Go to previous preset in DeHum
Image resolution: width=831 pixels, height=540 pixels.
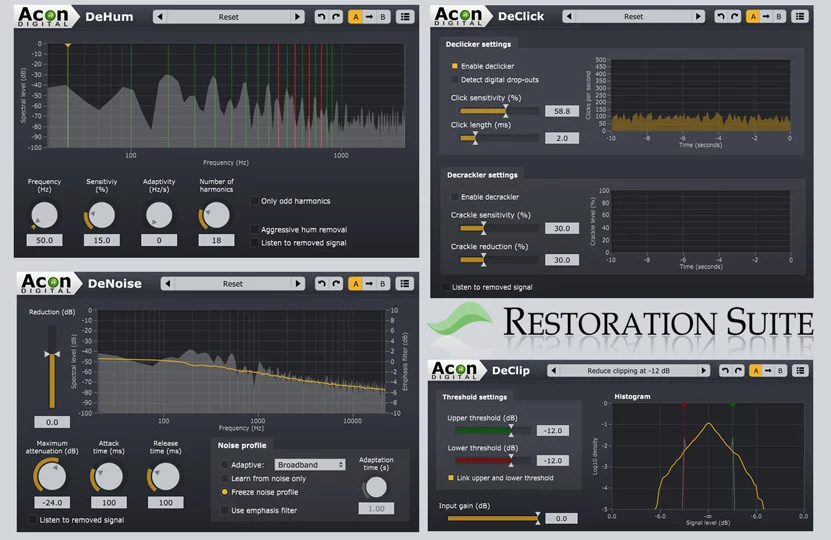[160, 17]
